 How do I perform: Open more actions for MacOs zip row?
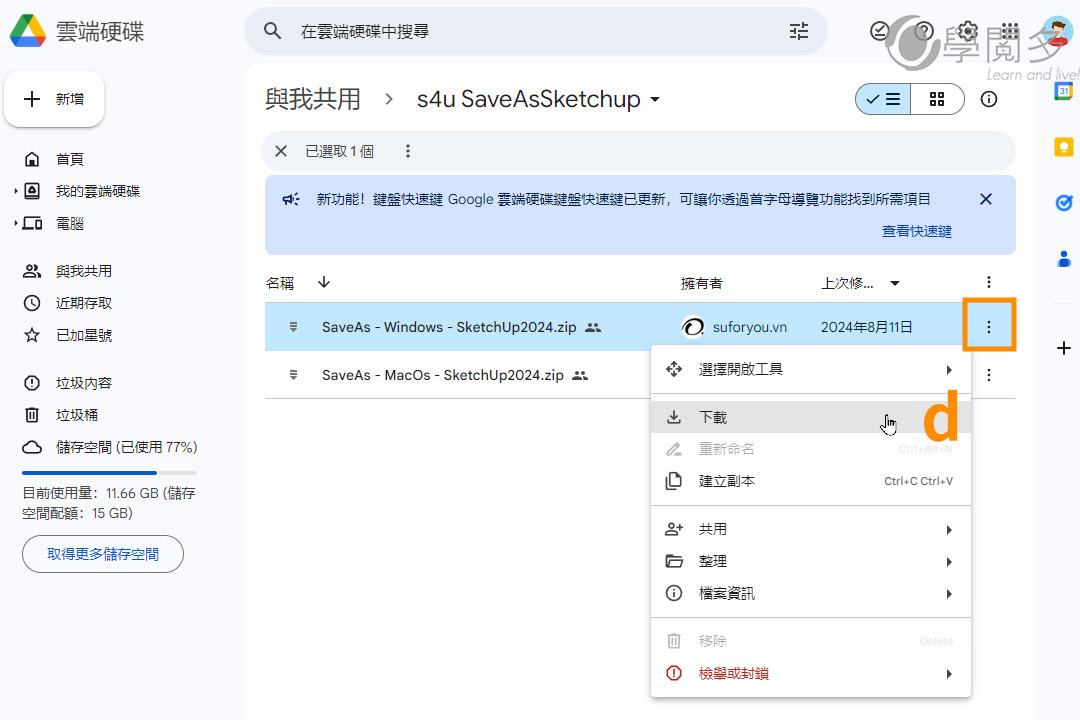tap(989, 375)
